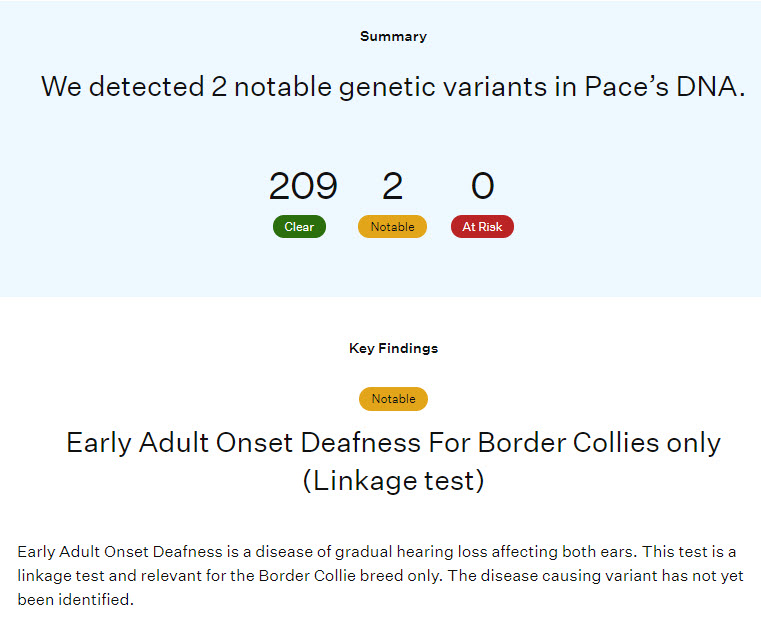Click the red At Risk badge

(x=482, y=227)
